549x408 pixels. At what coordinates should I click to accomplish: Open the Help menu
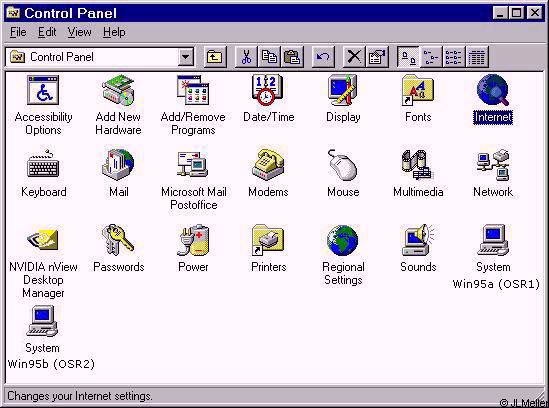114,32
